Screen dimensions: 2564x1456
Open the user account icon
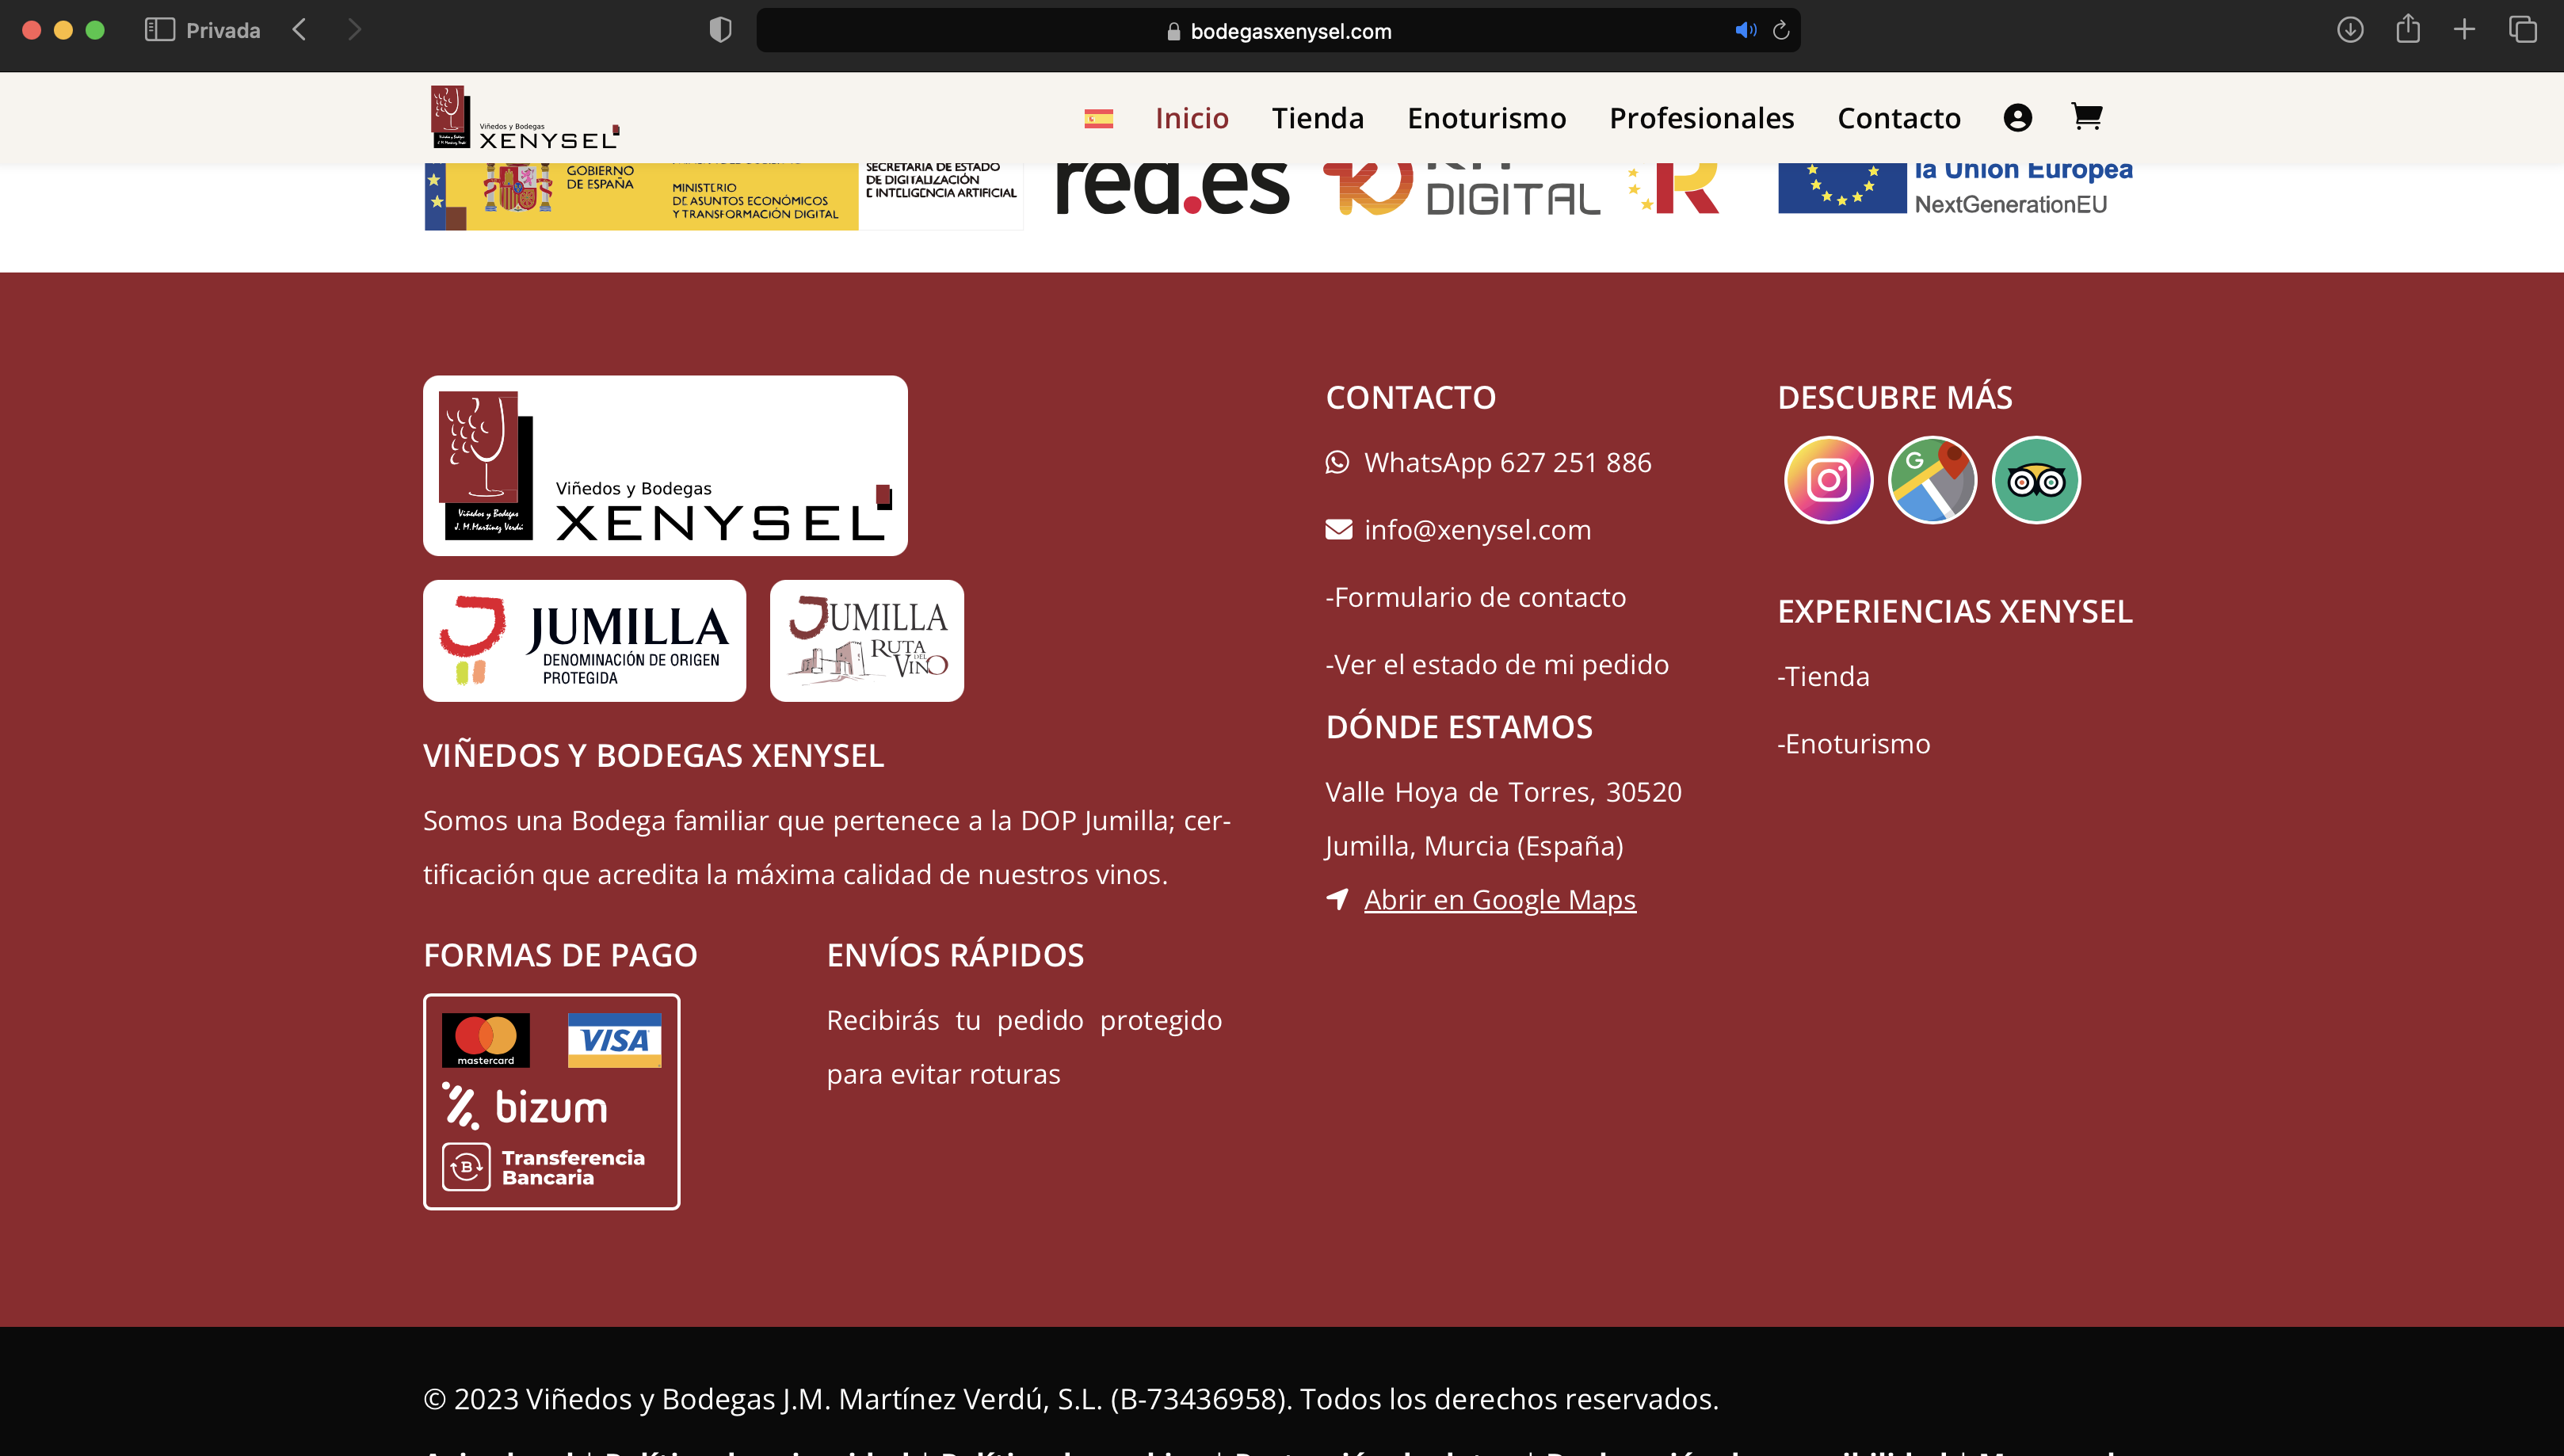coord(2018,118)
